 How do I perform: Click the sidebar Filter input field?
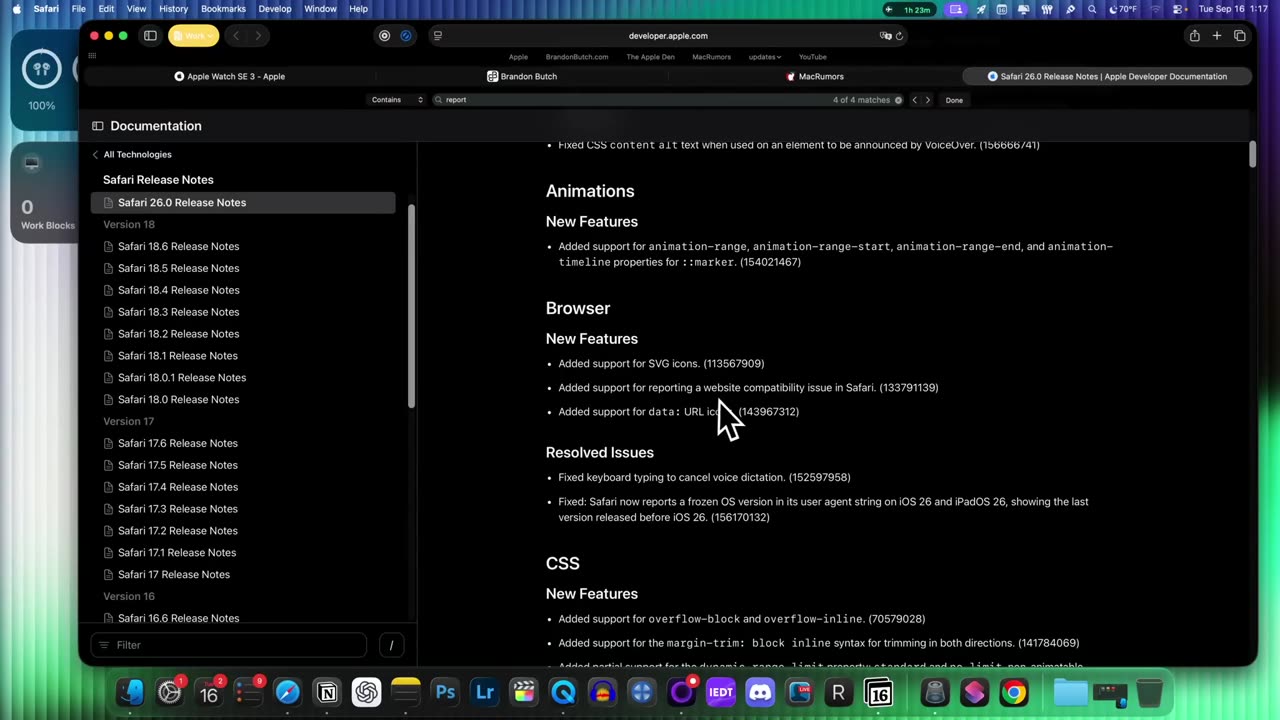pyautogui.click(x=229, y=645)
